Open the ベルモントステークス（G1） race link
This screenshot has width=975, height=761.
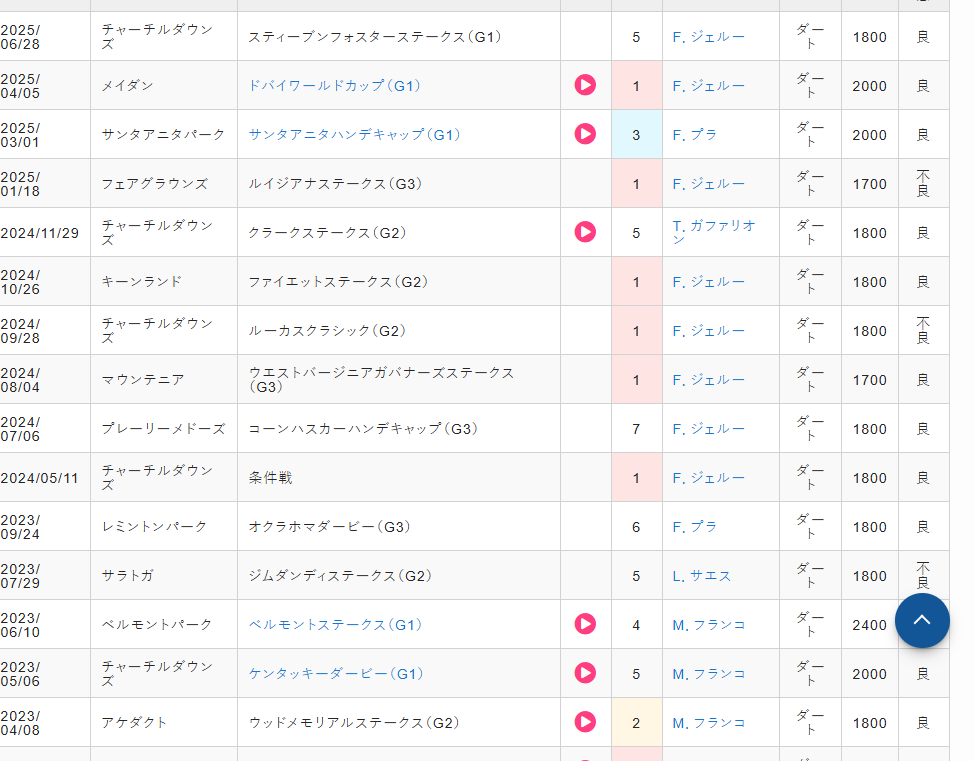click(x=335, y=625)
